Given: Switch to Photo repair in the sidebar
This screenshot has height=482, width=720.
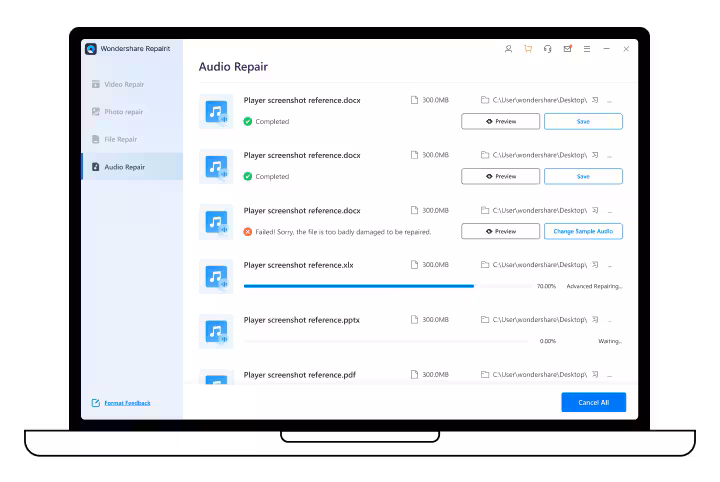Looking at the screenshot, I should click(x=132, y=112).
